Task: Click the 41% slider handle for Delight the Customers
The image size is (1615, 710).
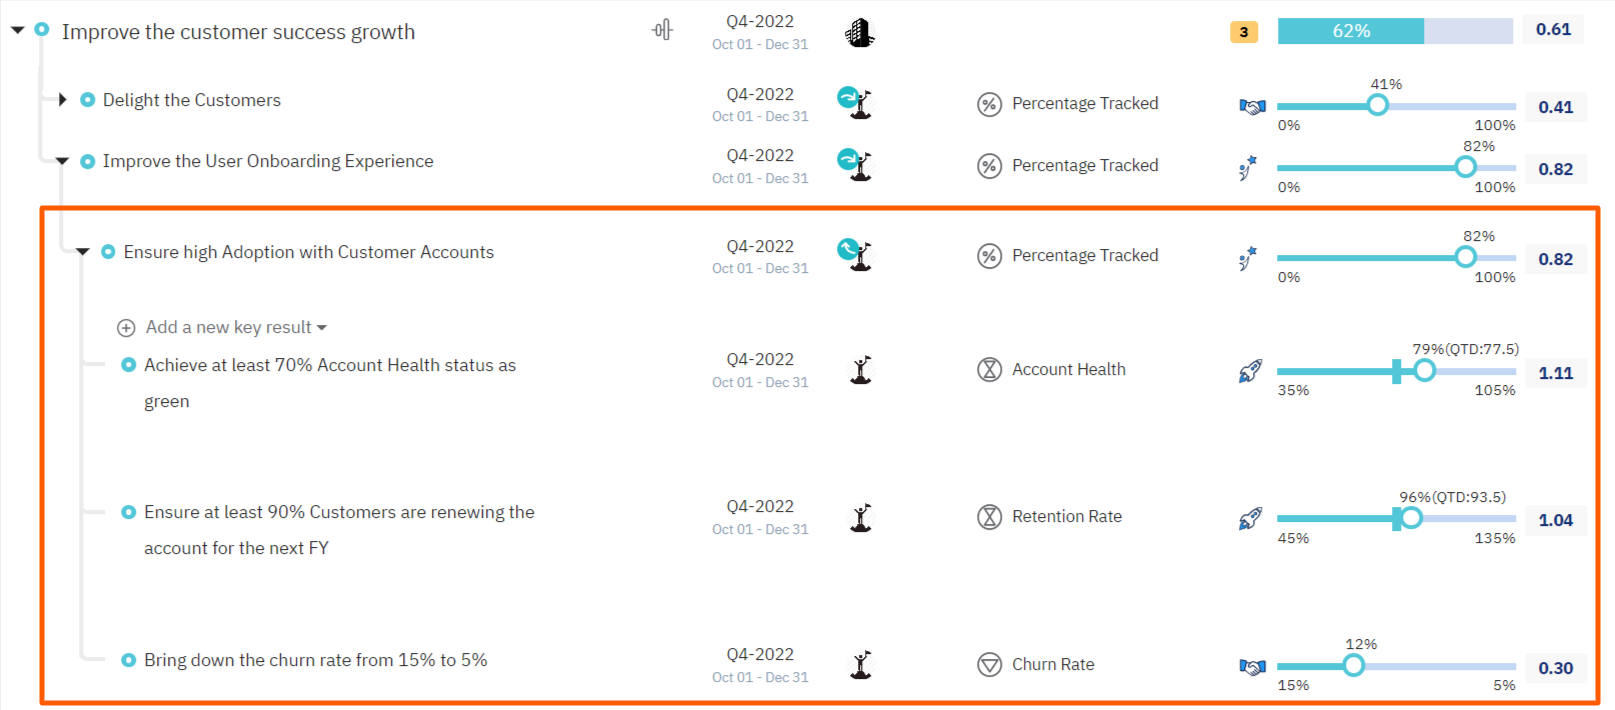Action: tap(1377, 105)
